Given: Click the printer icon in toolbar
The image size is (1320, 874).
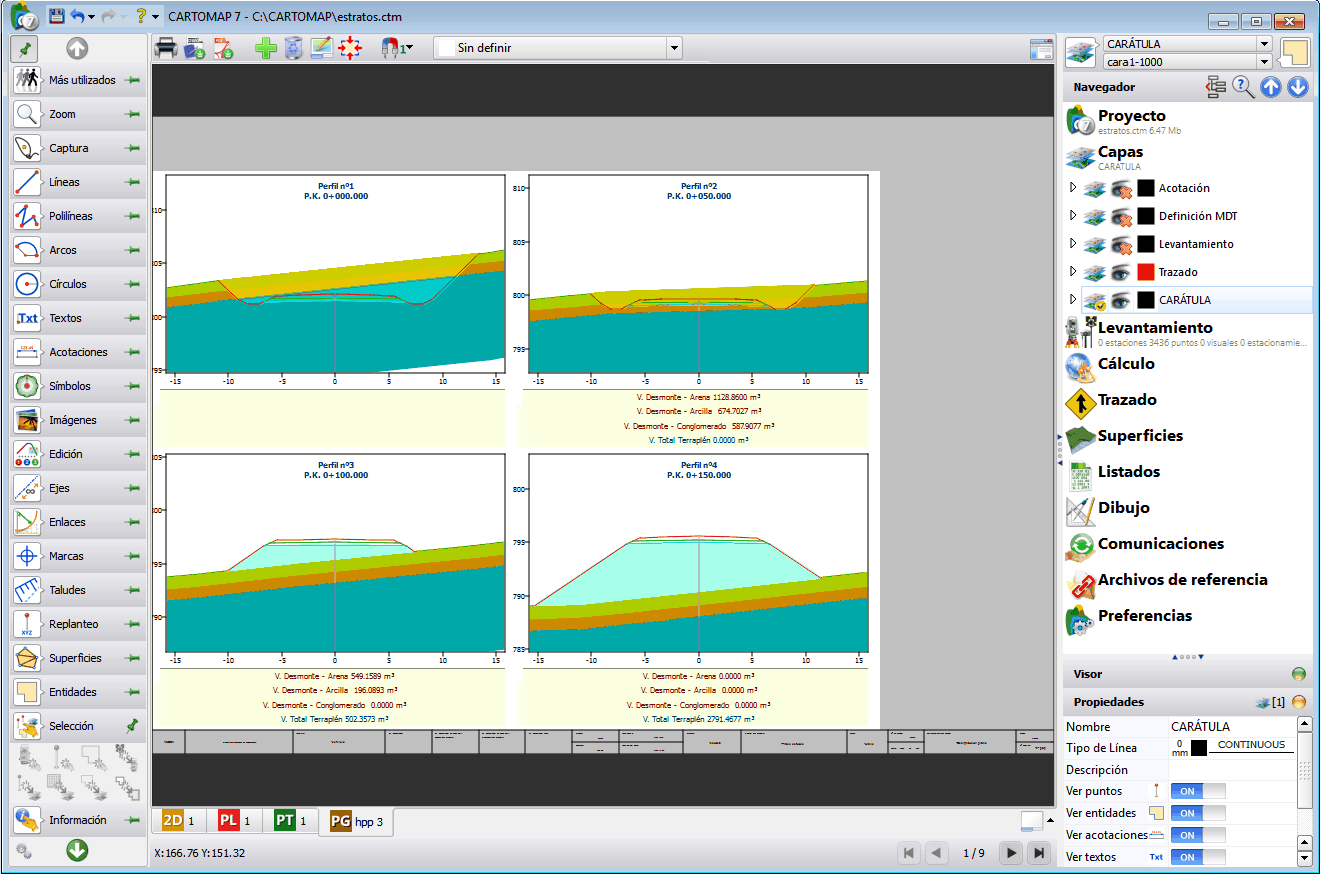Looking at the screenshot, I should coord(166,47).
